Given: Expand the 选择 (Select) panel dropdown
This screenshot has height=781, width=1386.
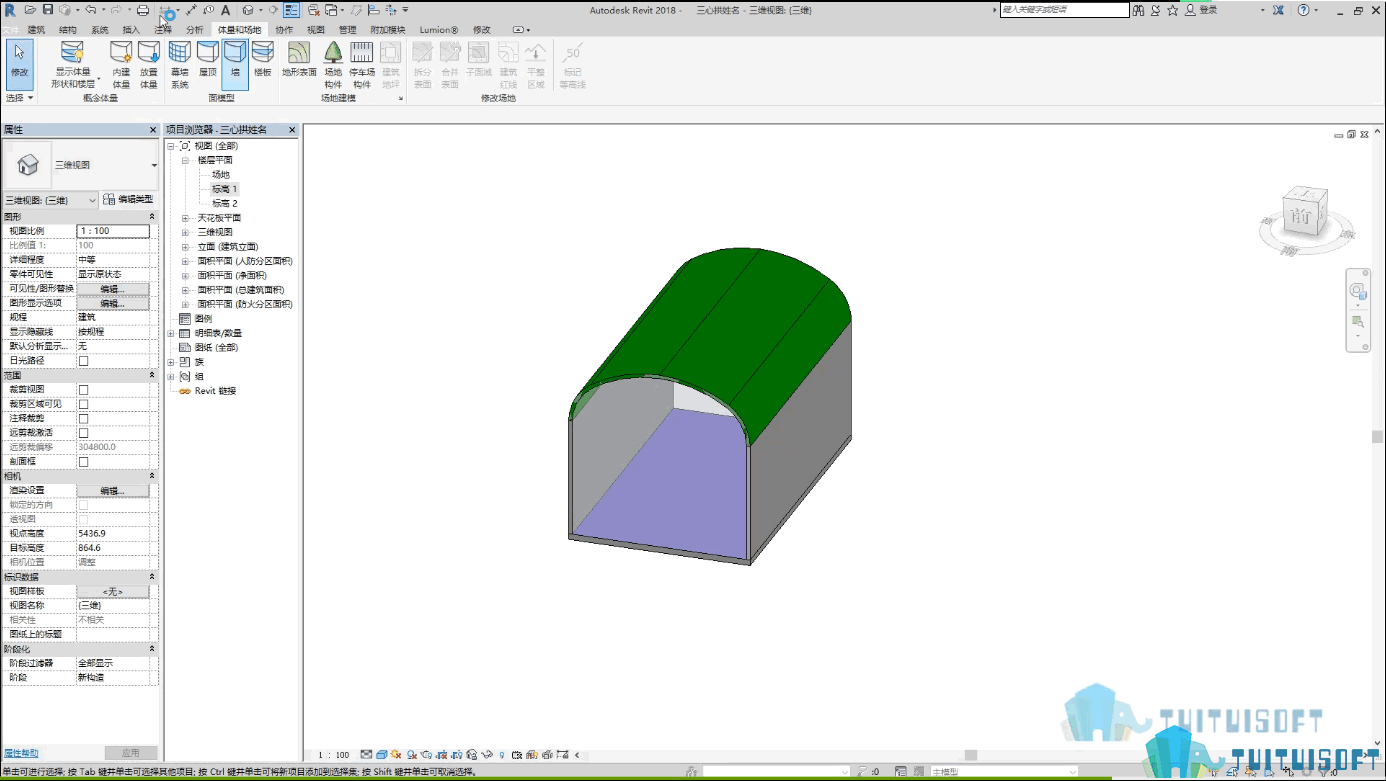Looking at the screenshot, I should pos(20,98).
